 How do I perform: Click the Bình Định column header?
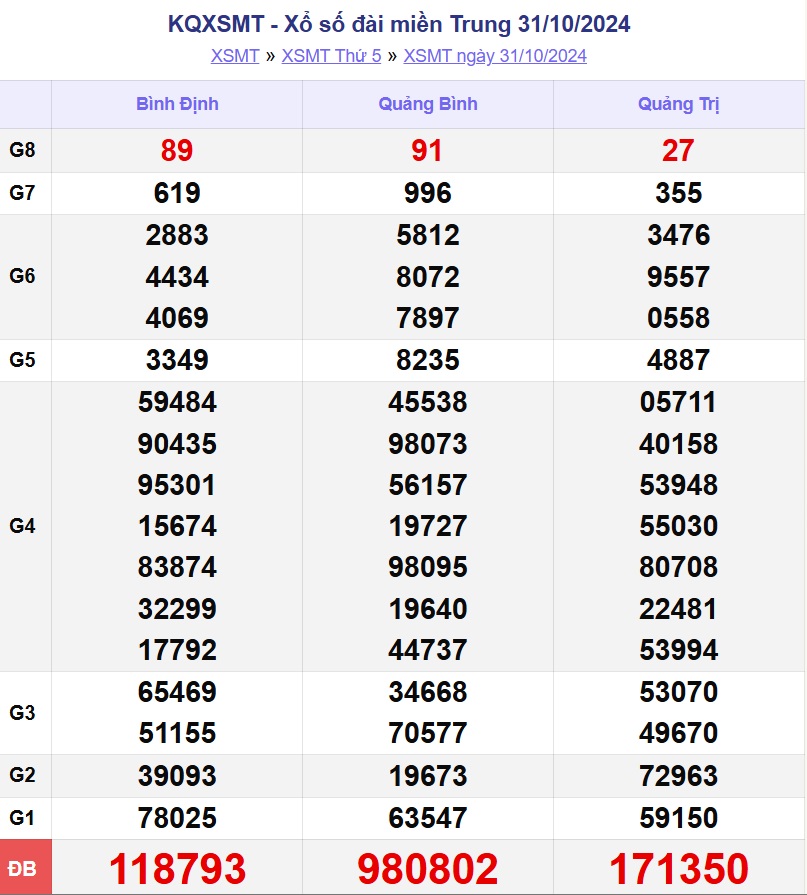point(177,104)
